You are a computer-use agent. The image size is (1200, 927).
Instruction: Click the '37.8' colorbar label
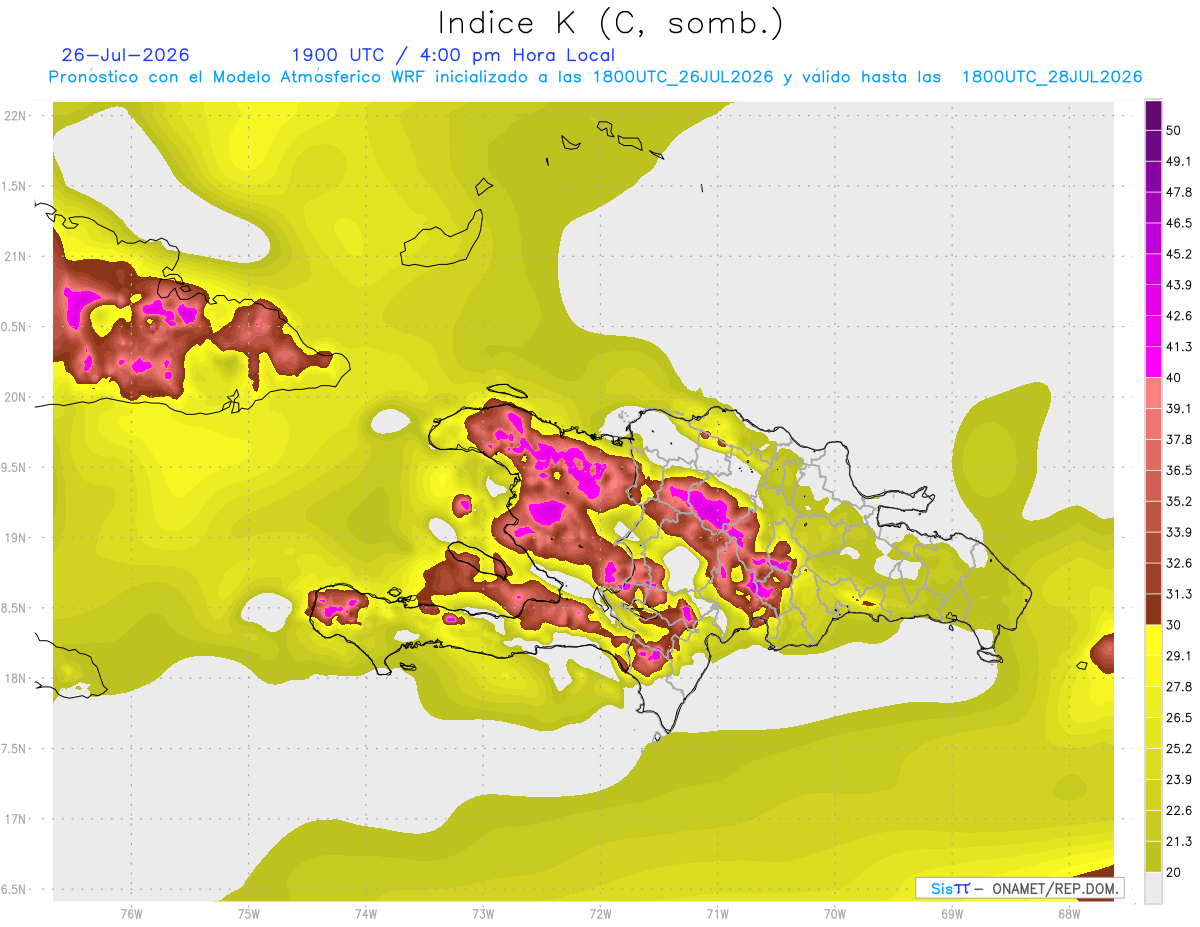pyautogui.click(x=1179, y=439)
